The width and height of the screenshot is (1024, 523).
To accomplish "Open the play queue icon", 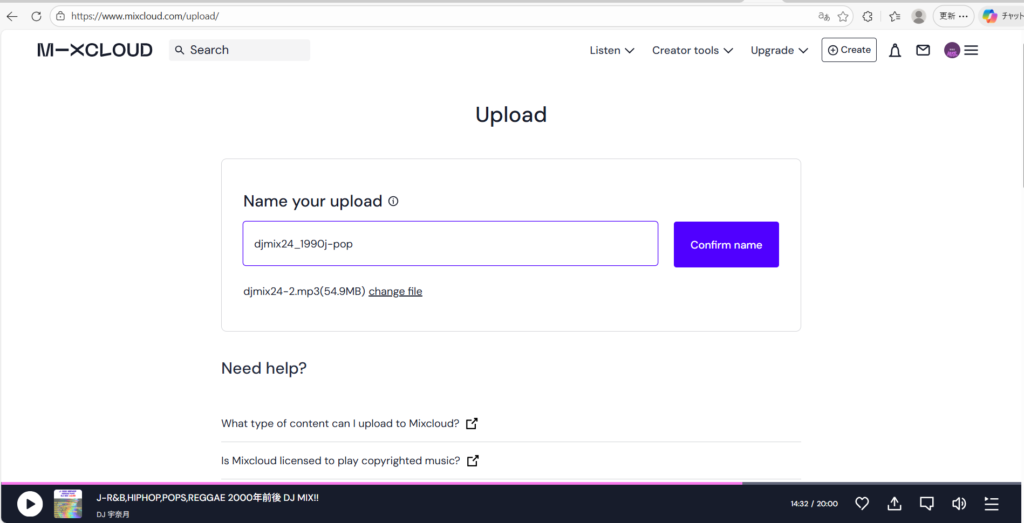I will [991, 503].
